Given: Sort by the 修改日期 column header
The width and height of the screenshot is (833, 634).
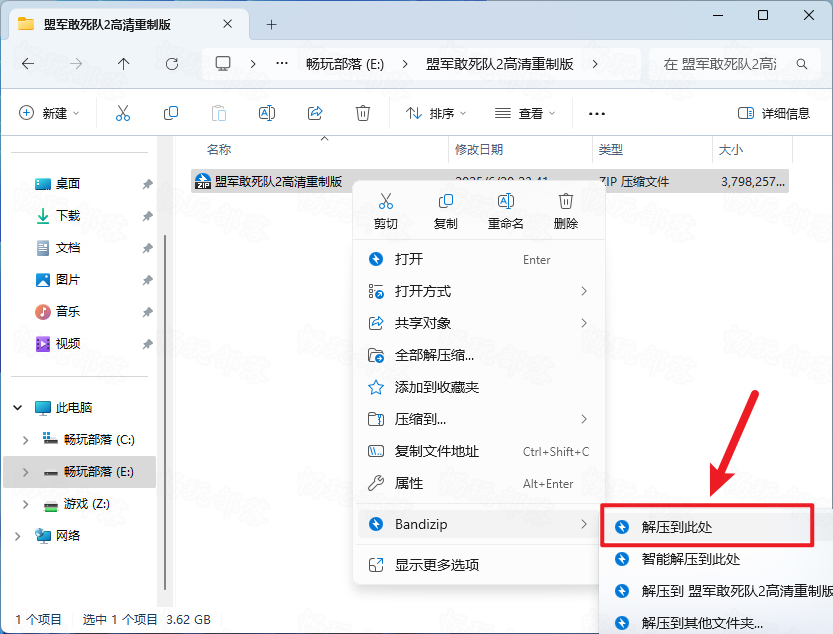Looking at the screenshot, I should [479, 149].
